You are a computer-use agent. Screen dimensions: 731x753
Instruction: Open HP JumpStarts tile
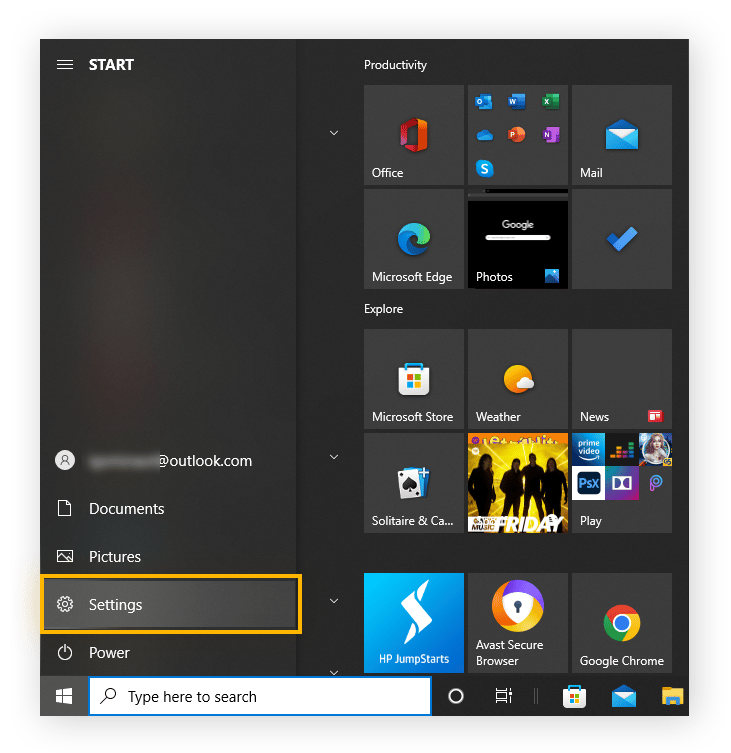(413, 623)
